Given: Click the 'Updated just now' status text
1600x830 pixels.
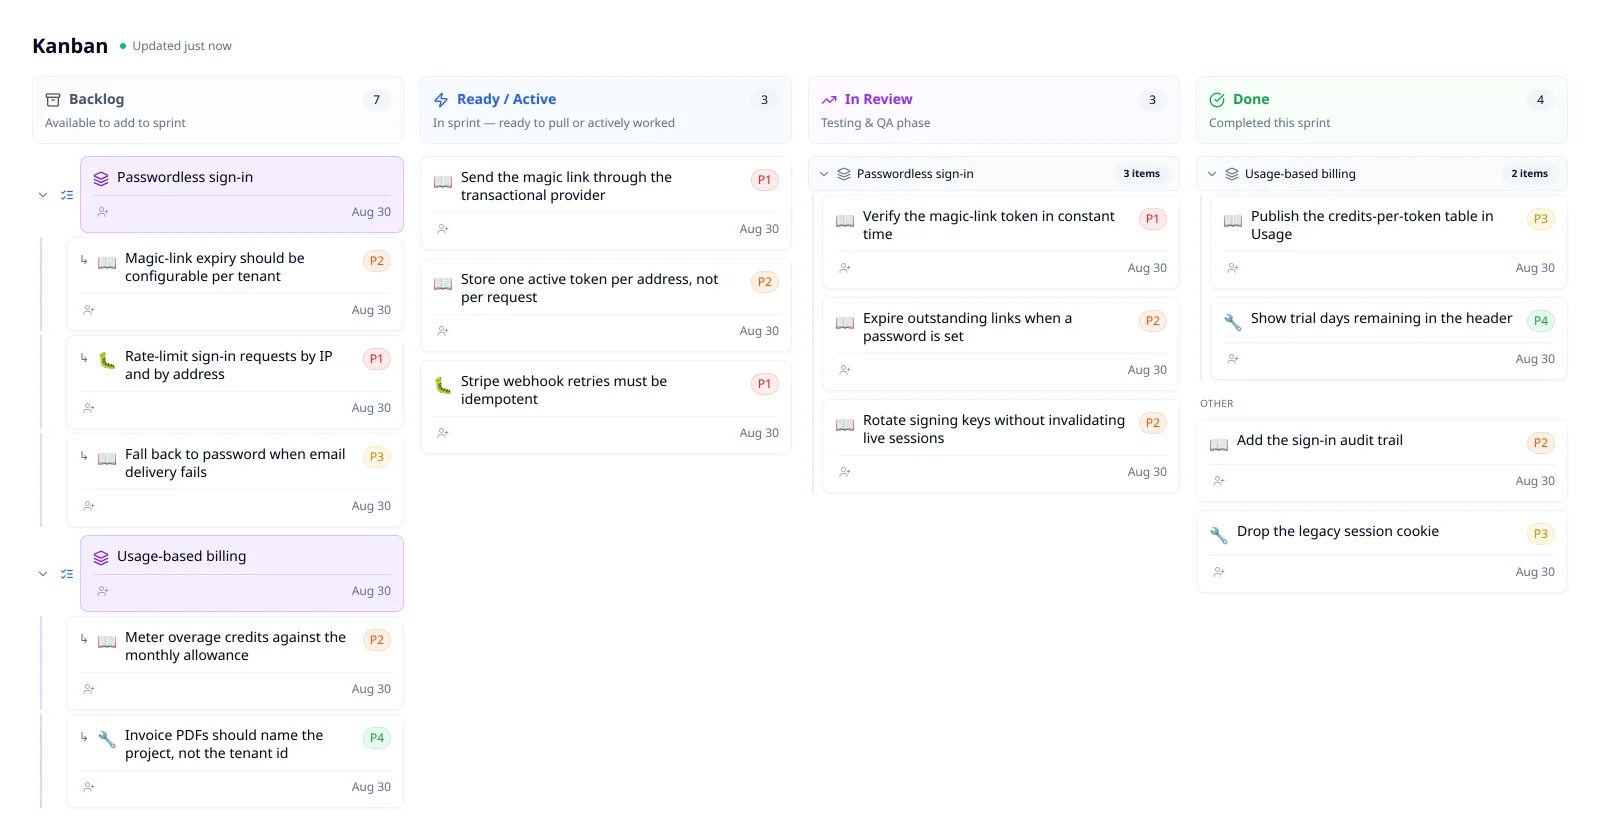Looking at the screenshot, I should tap(182, 46).
